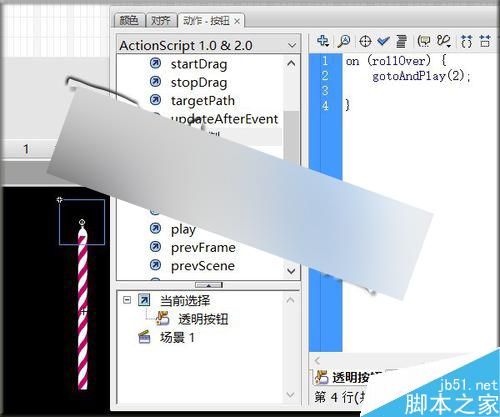500x417 pixels.
Task: Click the gotoAndPlay(2); code line
Action: click(421, 76)
